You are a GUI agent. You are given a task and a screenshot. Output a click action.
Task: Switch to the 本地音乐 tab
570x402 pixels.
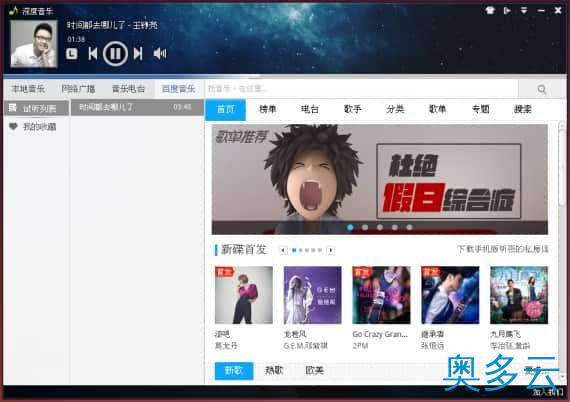28,89
